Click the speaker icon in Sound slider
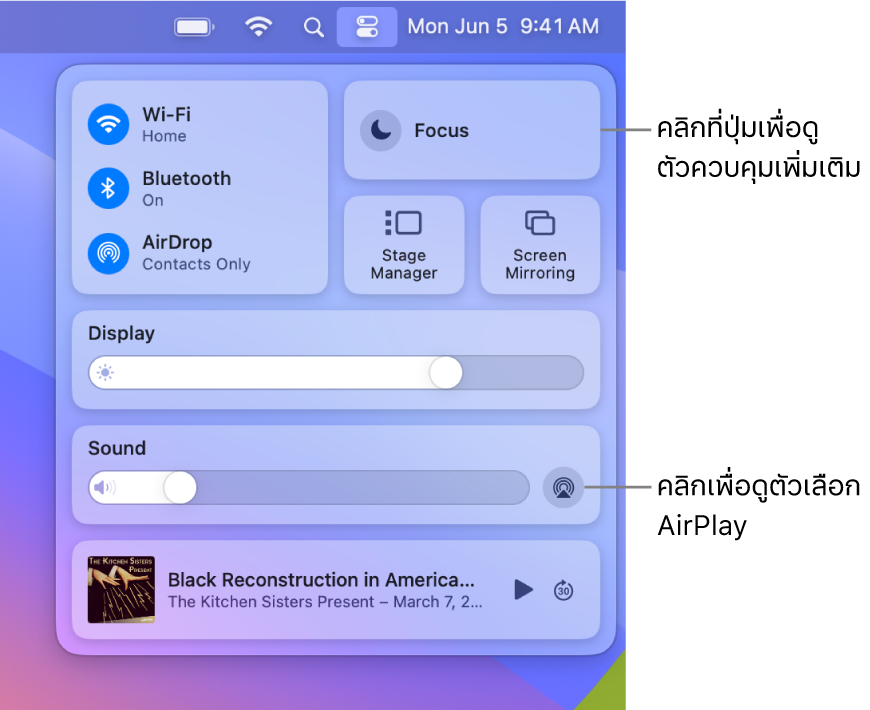The height and width of the screenshot is (710, 870). pyautogui.click(x=104, y=488)
